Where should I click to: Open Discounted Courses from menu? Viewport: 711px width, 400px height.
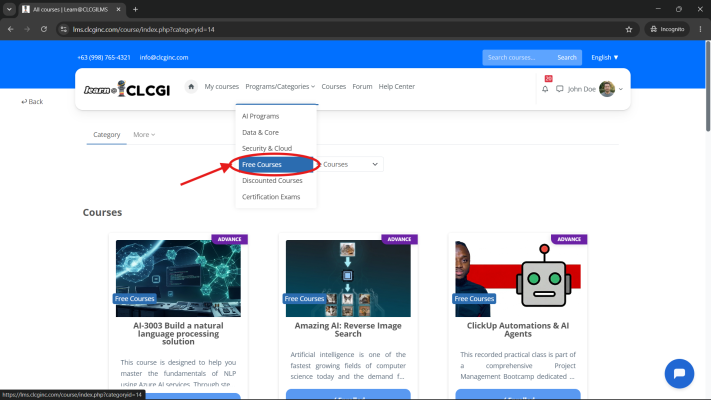272,180
